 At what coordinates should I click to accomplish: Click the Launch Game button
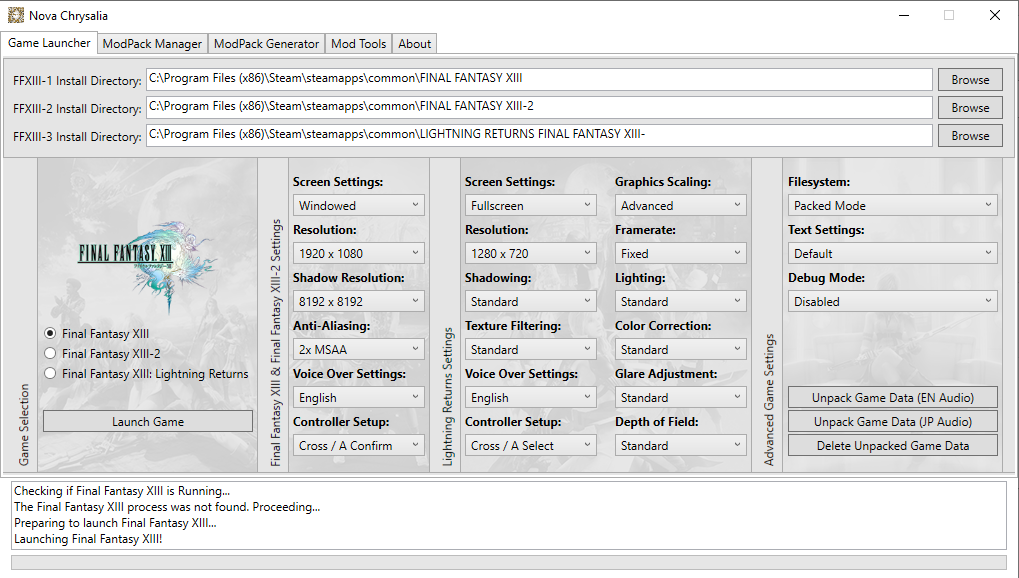(x=148, y=421)
